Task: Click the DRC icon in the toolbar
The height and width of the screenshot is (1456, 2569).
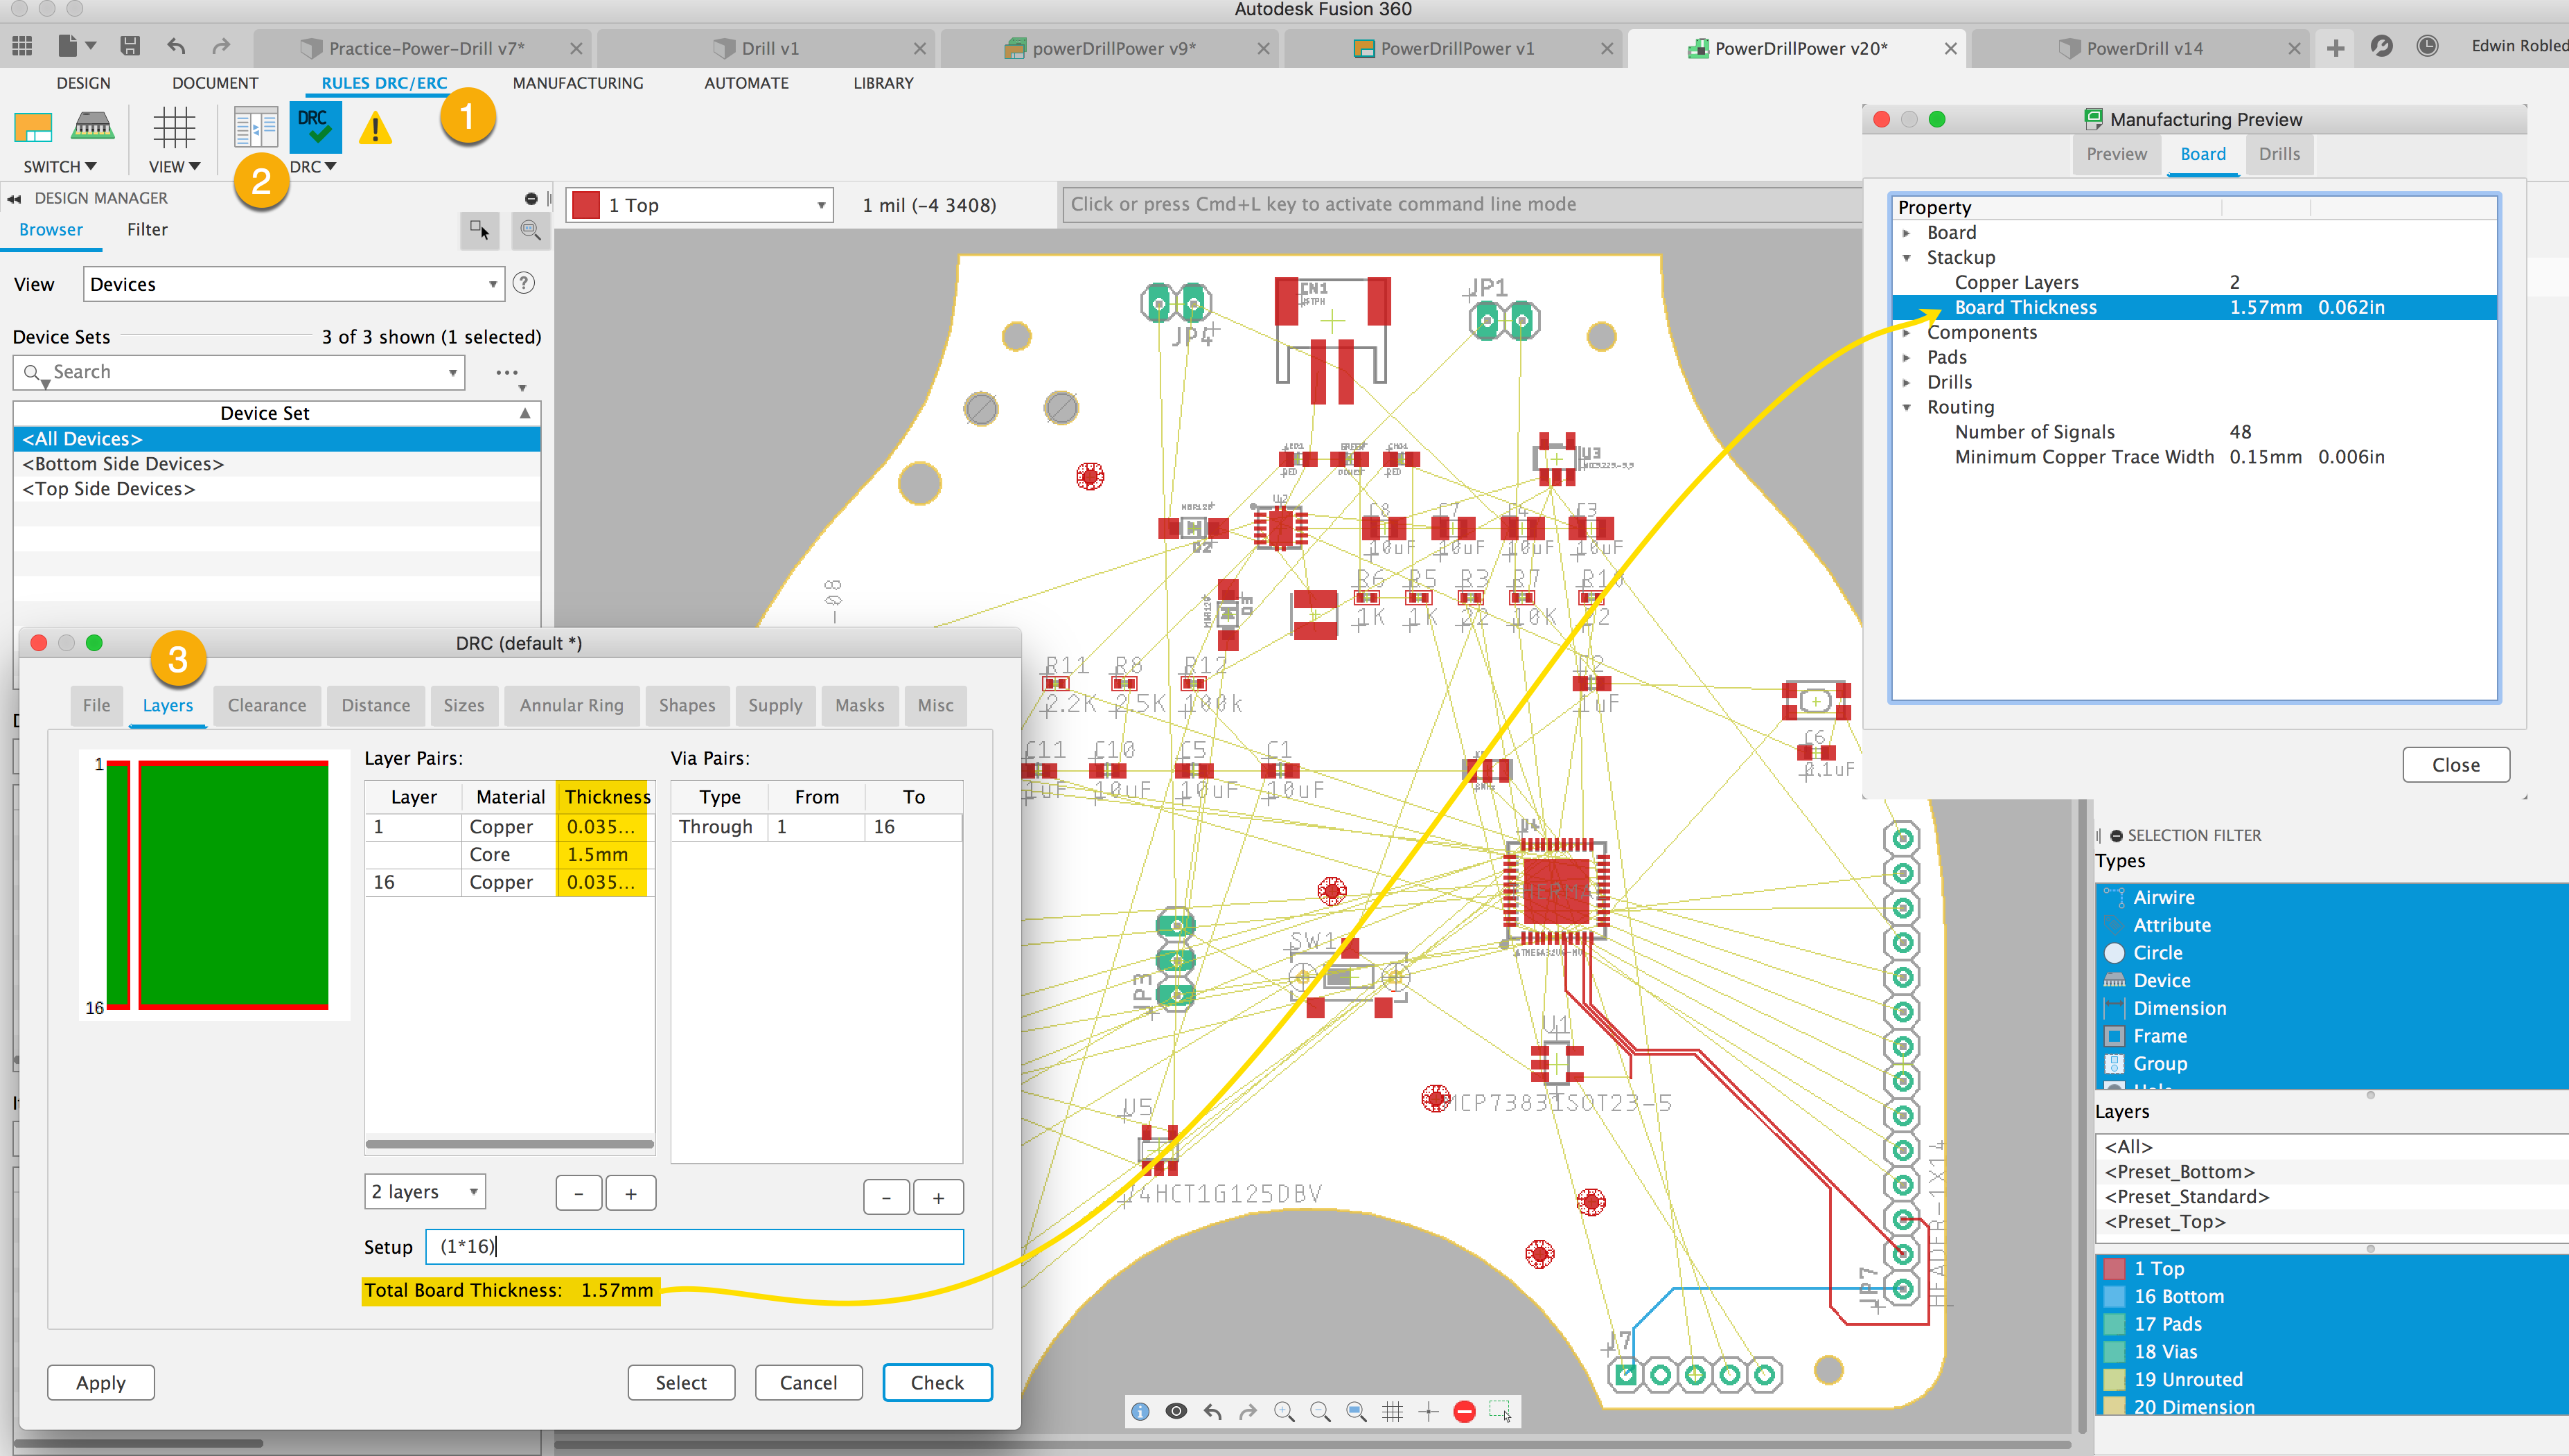Action: pos(312,131)
